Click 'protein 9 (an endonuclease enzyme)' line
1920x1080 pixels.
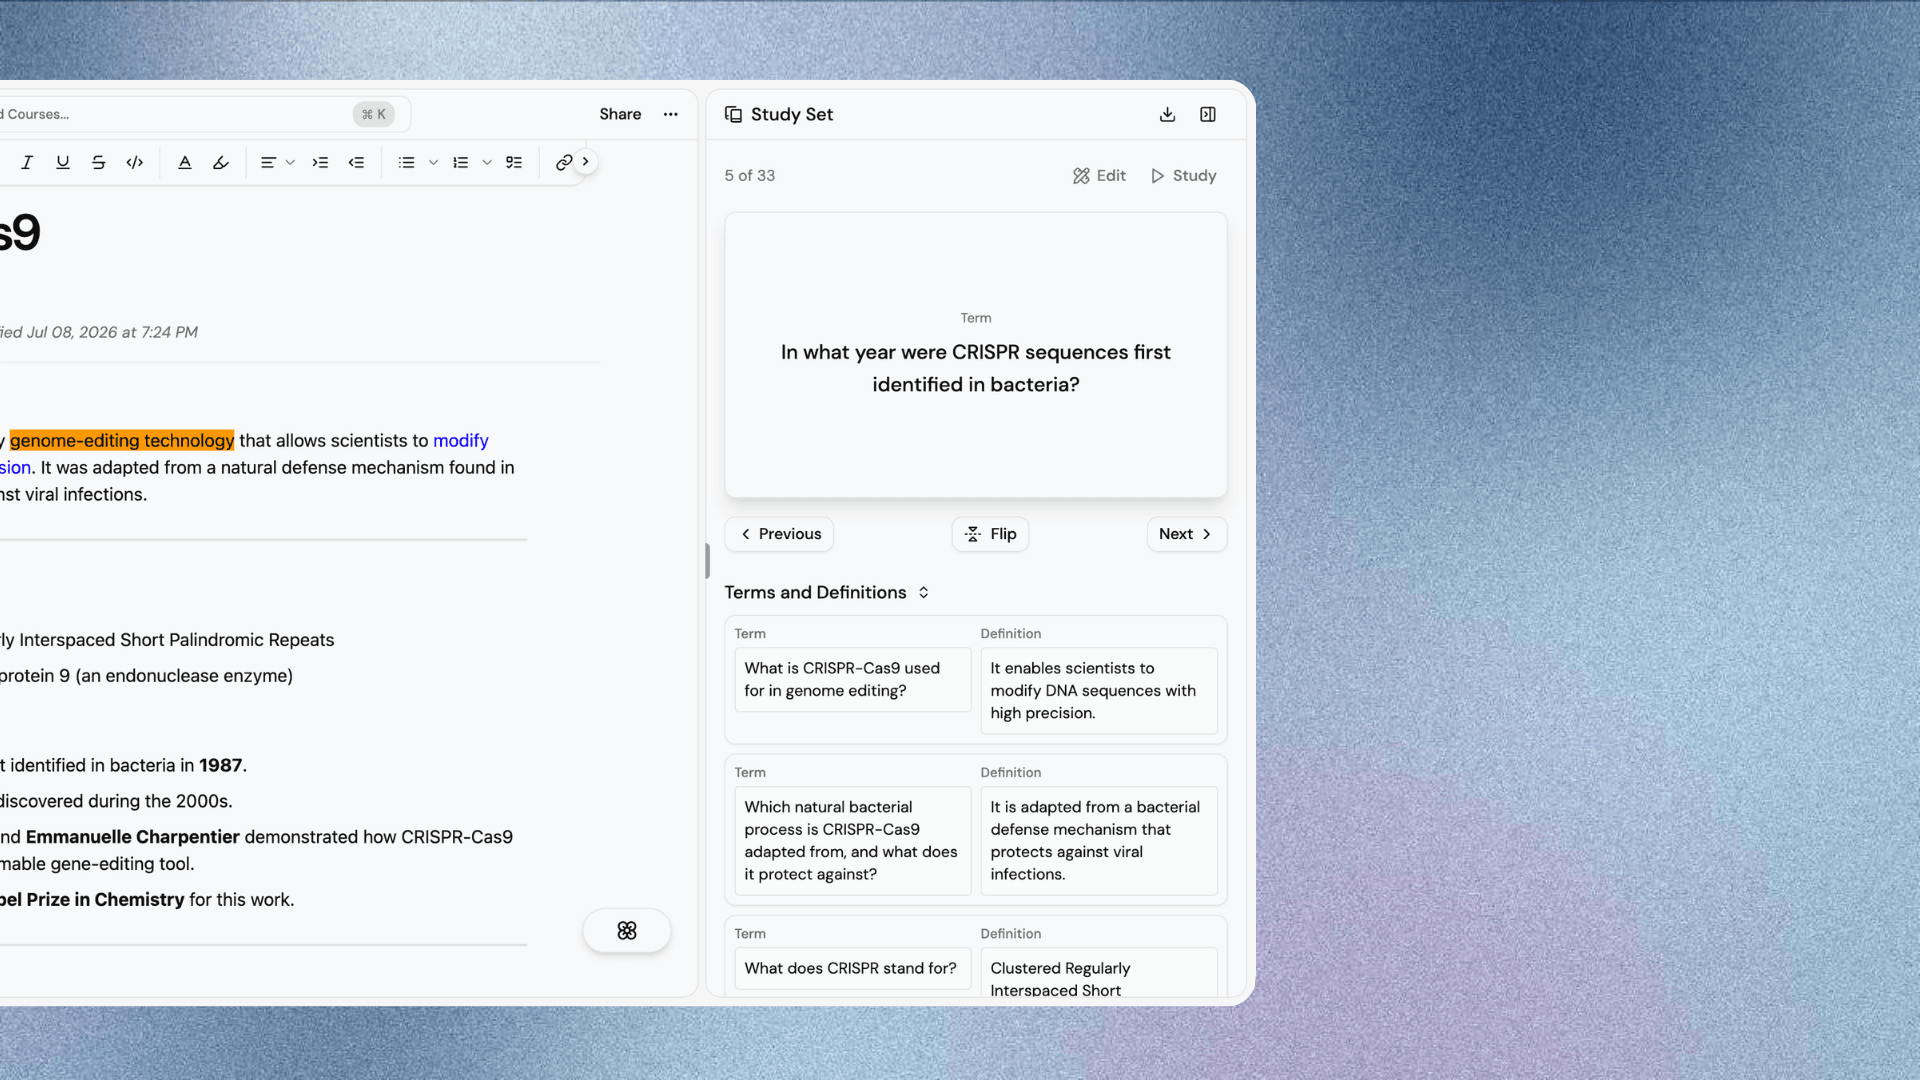(x=146, y=676)
